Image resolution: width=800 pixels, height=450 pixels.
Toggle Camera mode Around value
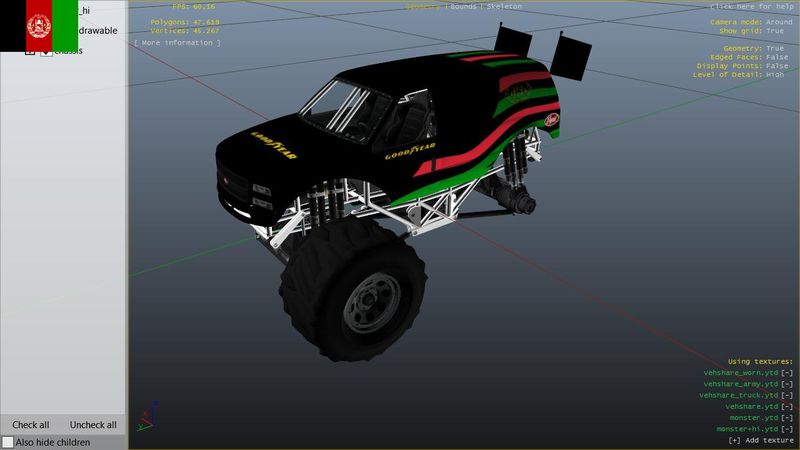[x=779, y=22]
